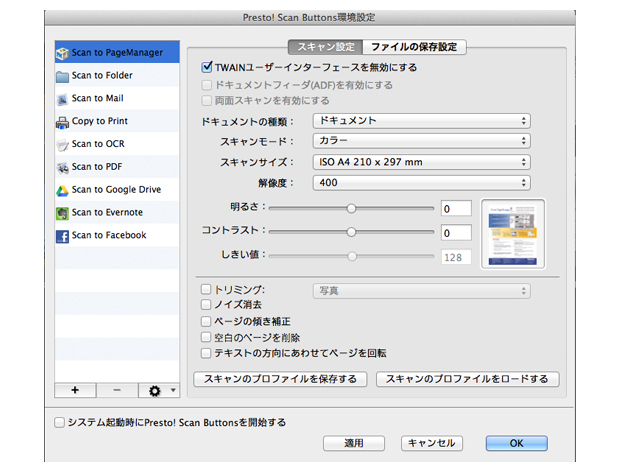620x468 pixels.
Task: Click the しきい値 slider handle
Action: (352, 257)
